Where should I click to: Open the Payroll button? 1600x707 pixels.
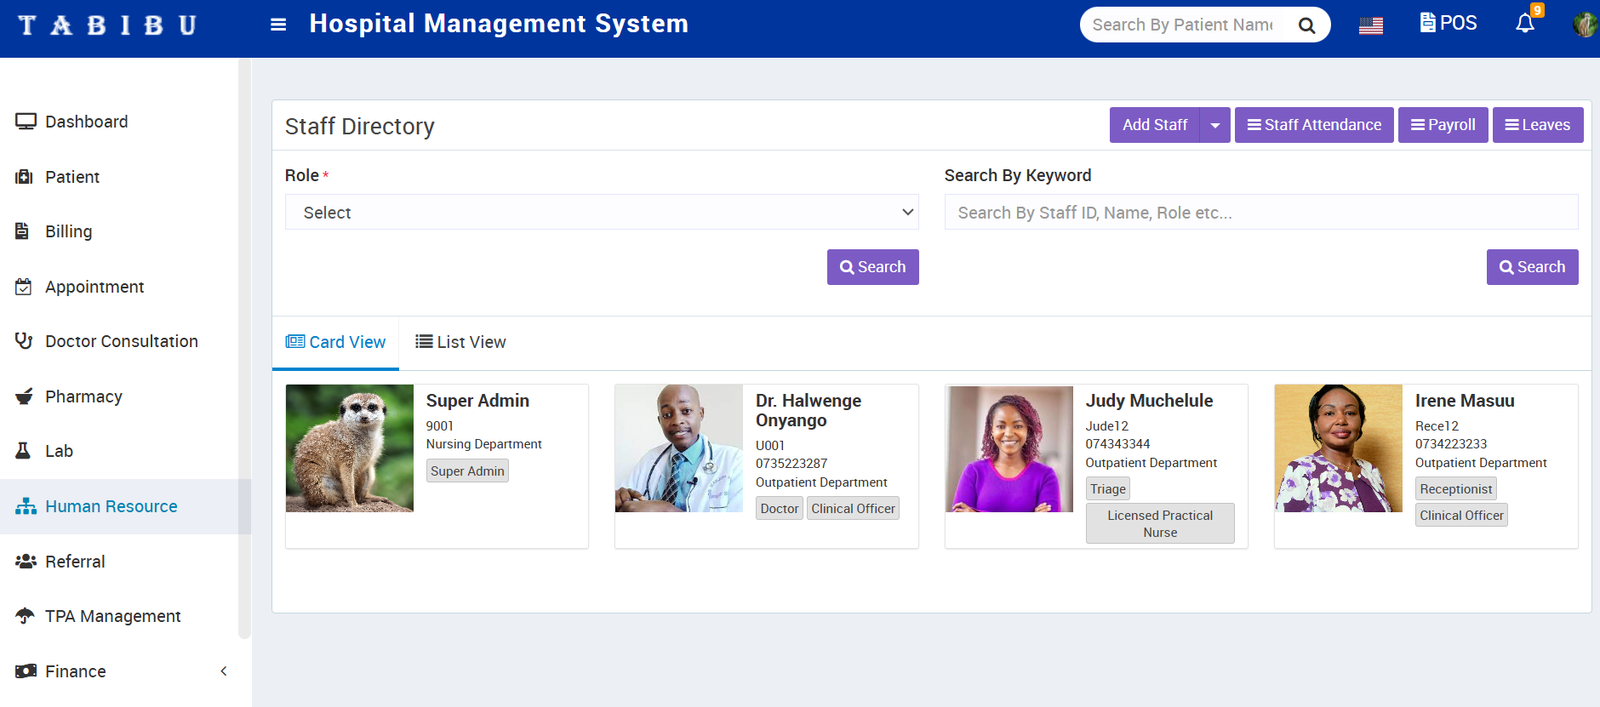(1442, 125)
